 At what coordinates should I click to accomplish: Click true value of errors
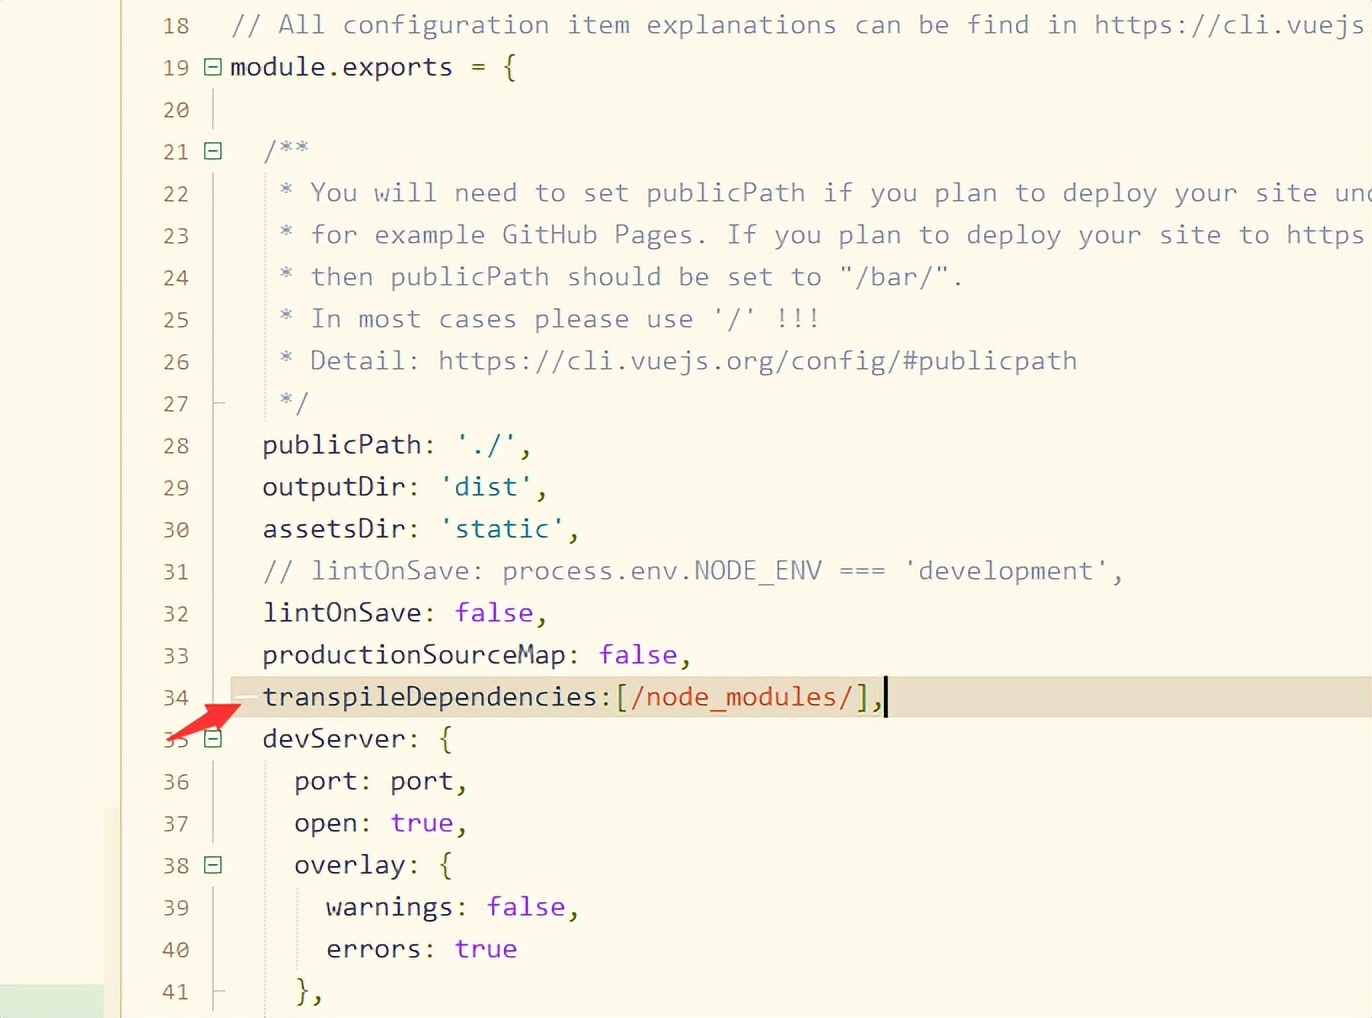click(486, 949)
